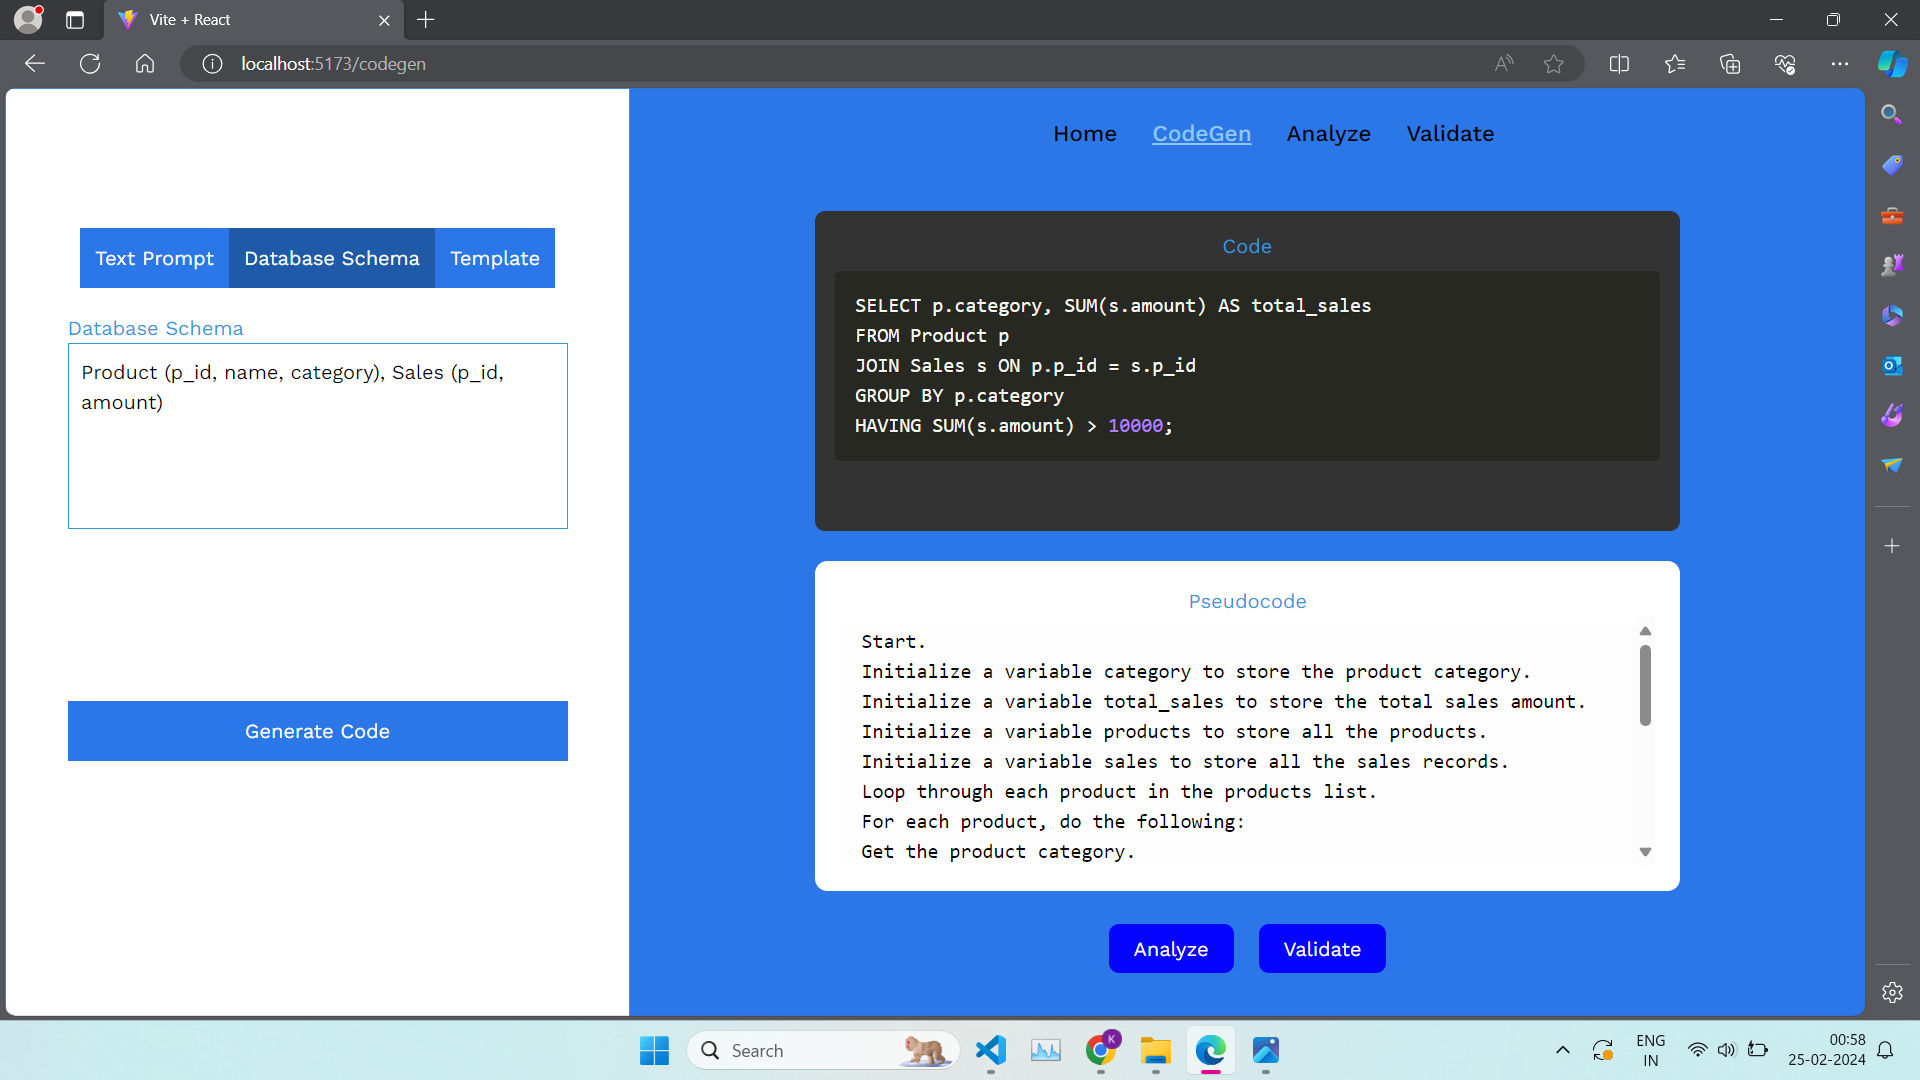Click the home icon in toolbar
Screen dimensions: 1920x1080
[x=145, y=64]
